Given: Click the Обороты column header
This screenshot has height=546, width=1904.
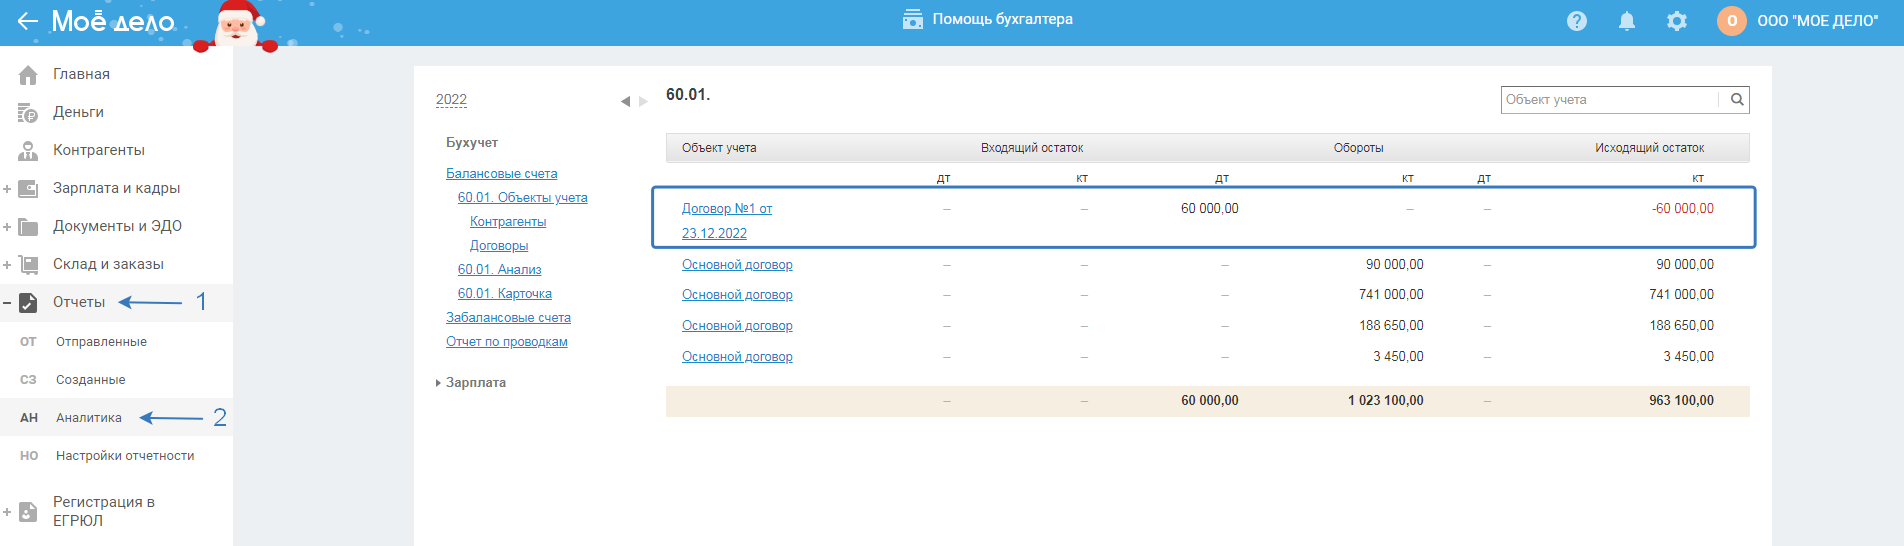Looking at the screenshot, I should point(1358,148).
